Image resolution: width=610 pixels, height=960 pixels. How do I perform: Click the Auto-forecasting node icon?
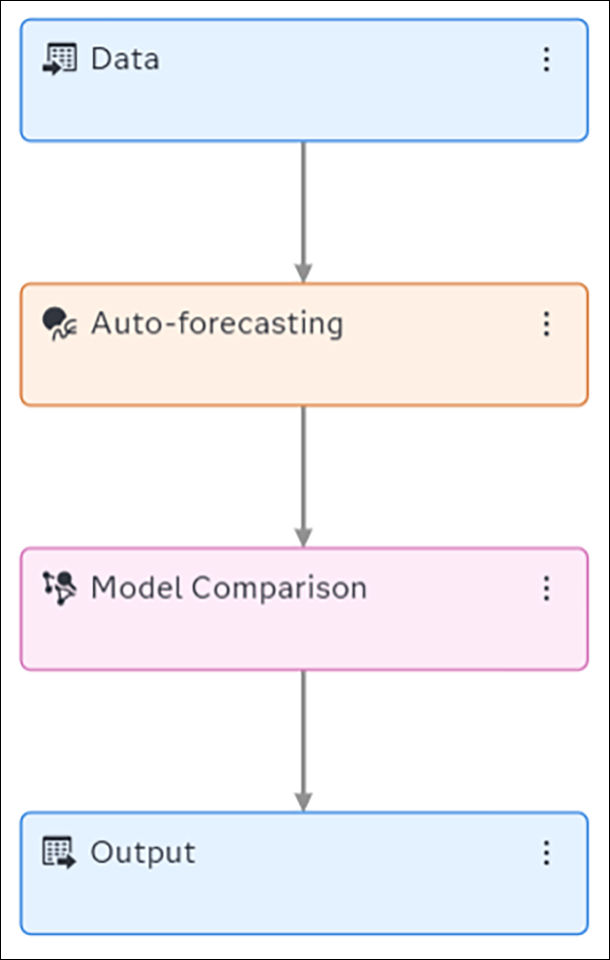point(59,323)
